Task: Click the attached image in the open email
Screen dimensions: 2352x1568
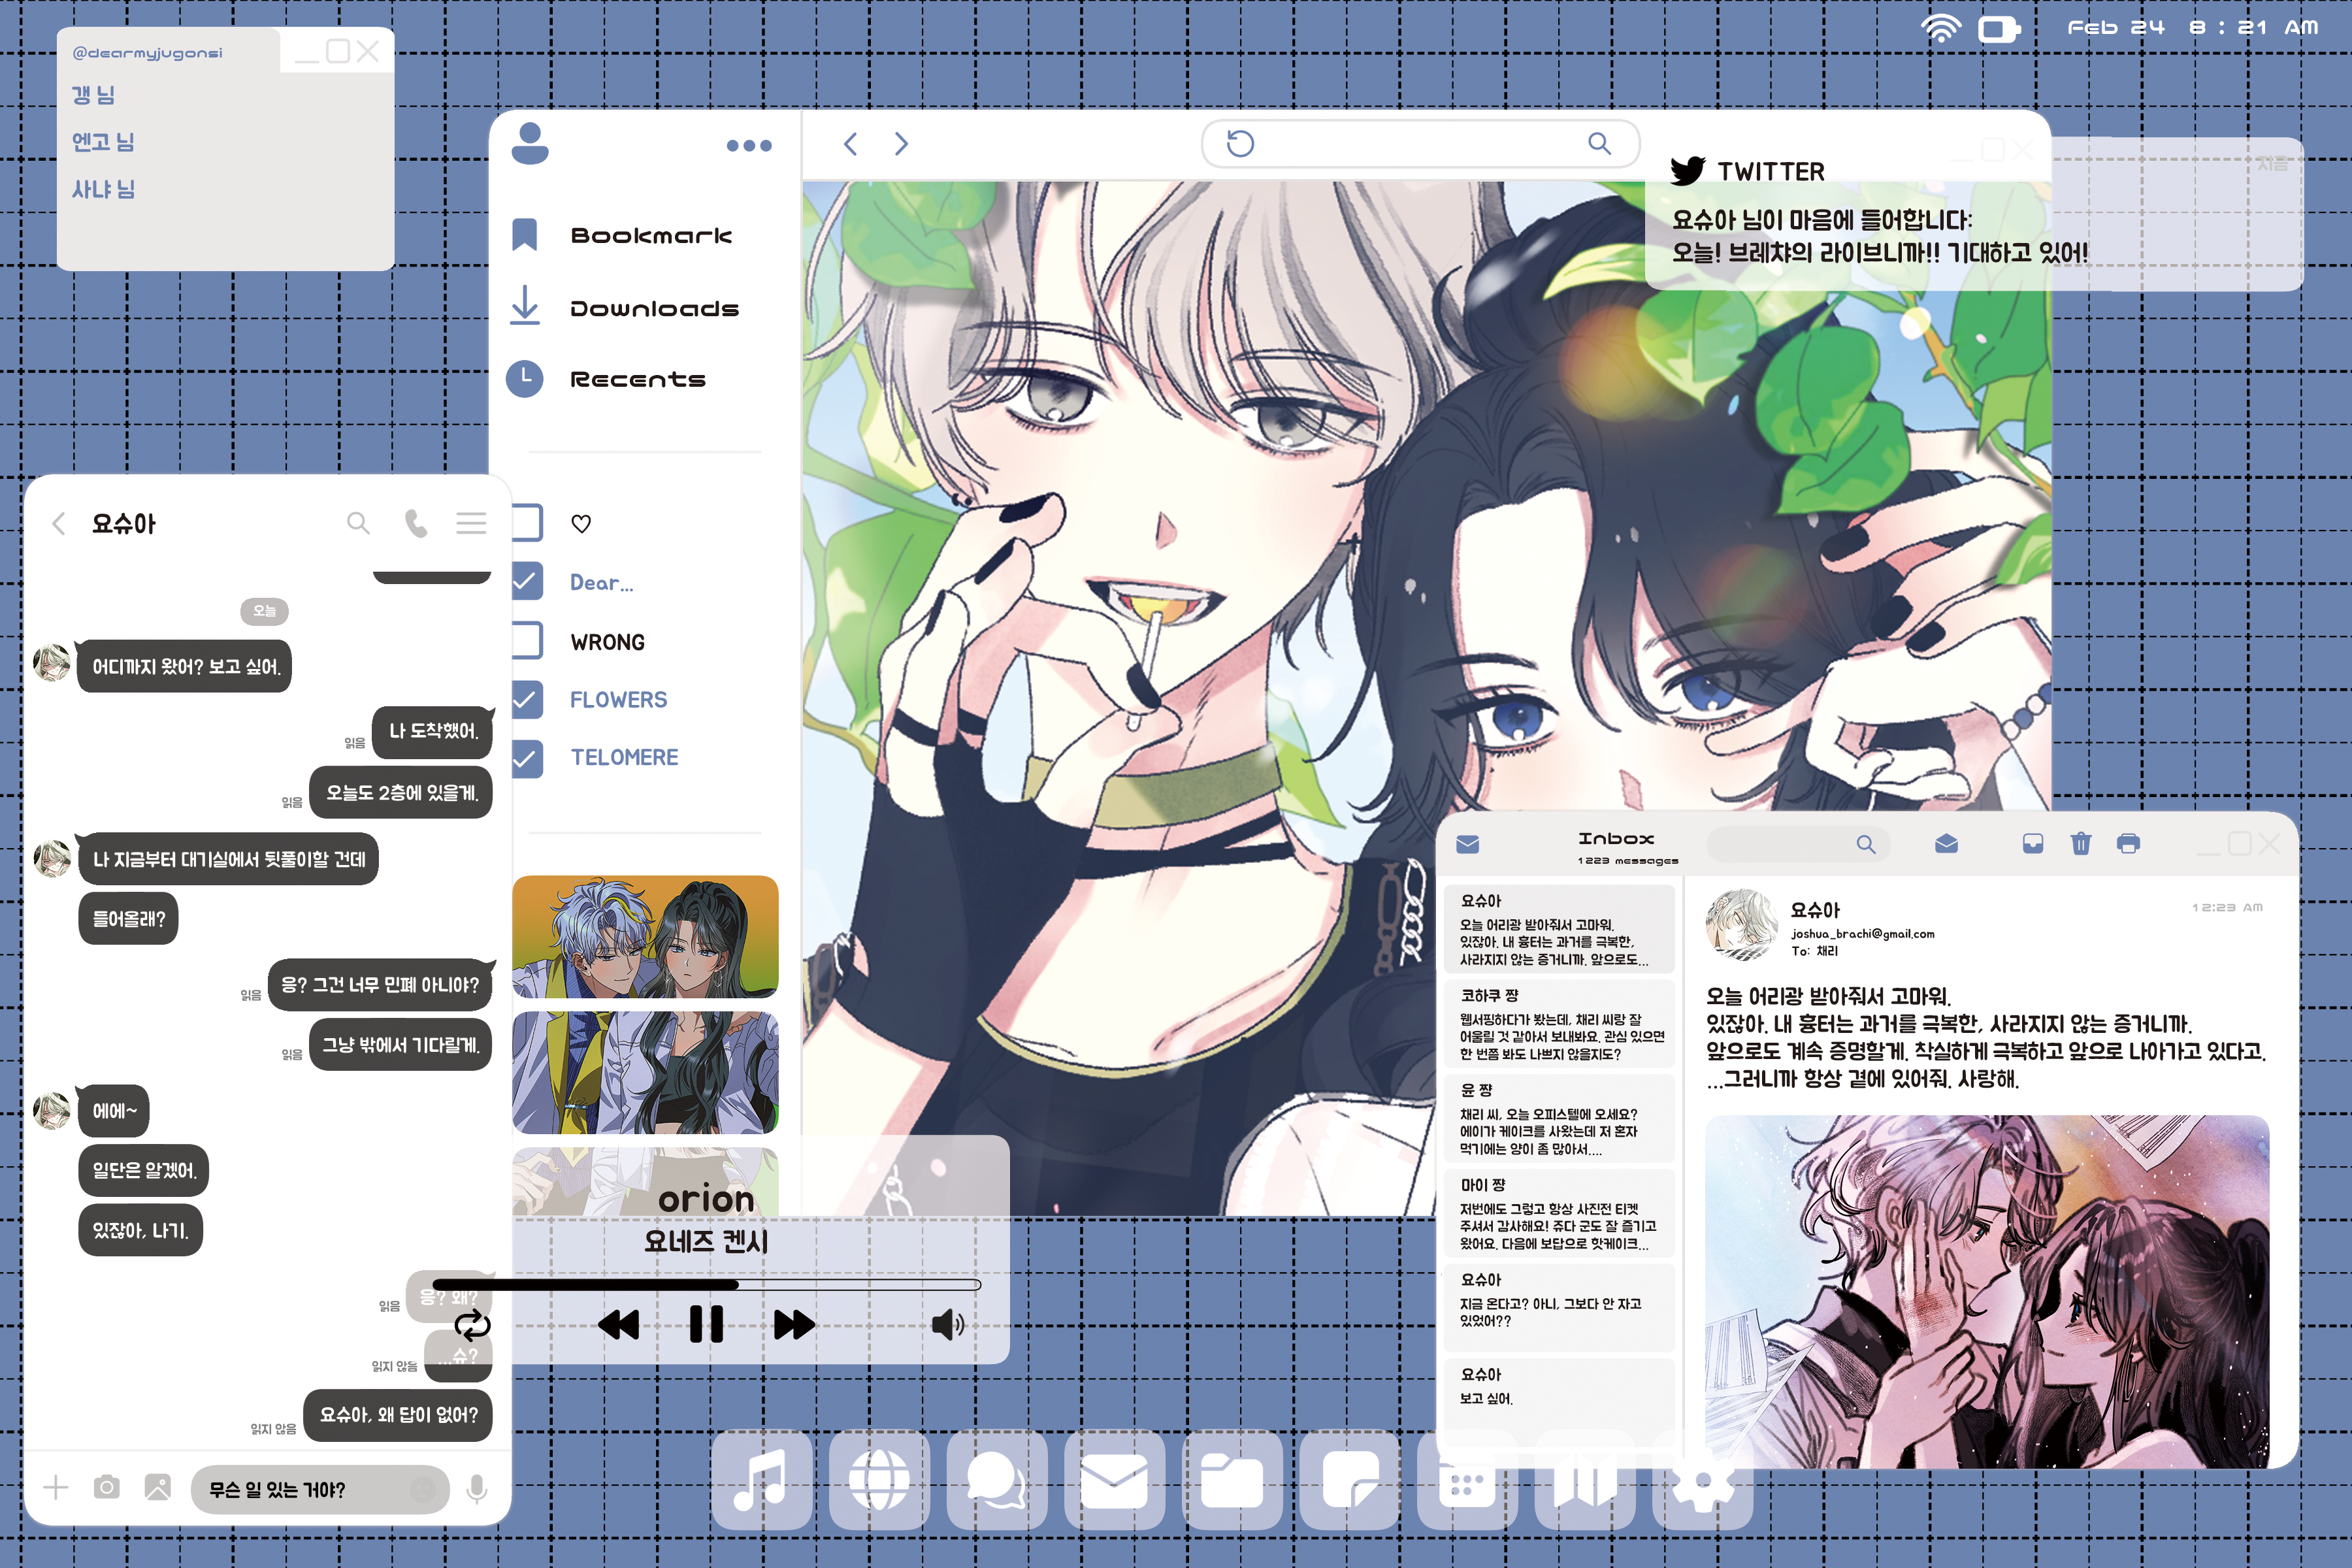Action: point(1987,1292)
